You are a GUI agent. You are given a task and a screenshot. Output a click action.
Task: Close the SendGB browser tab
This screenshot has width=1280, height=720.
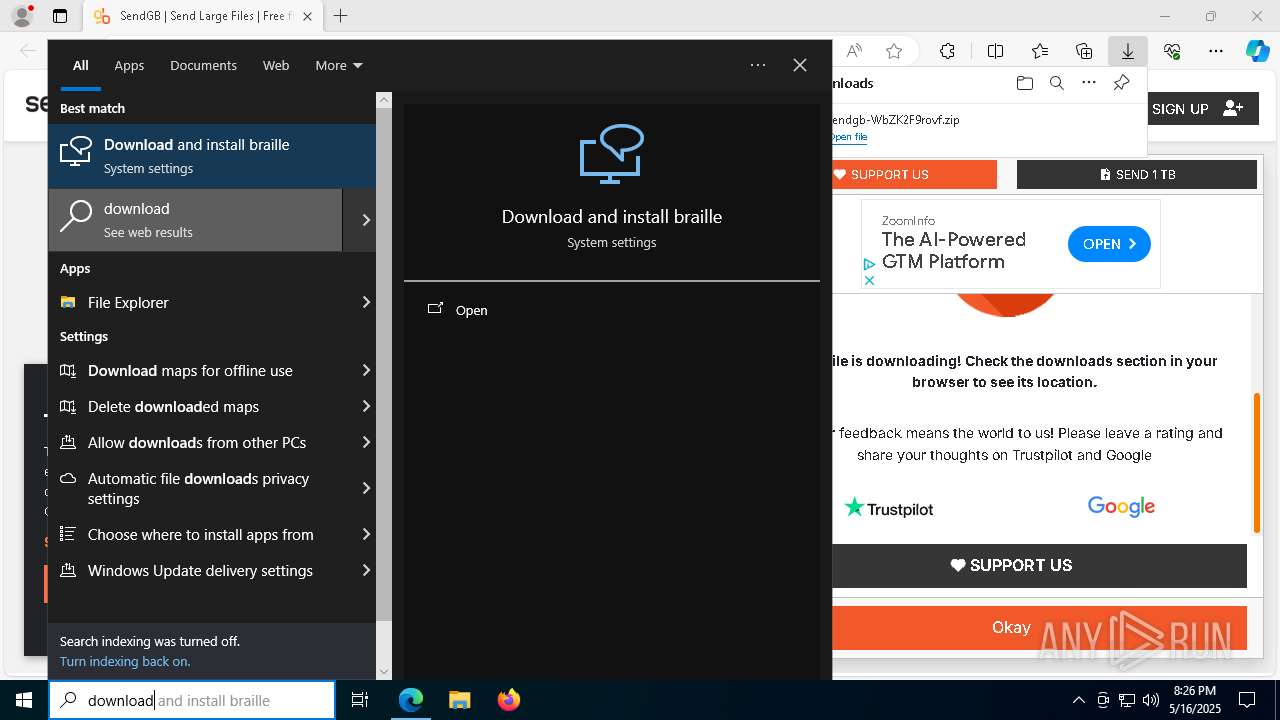[307, 16]
